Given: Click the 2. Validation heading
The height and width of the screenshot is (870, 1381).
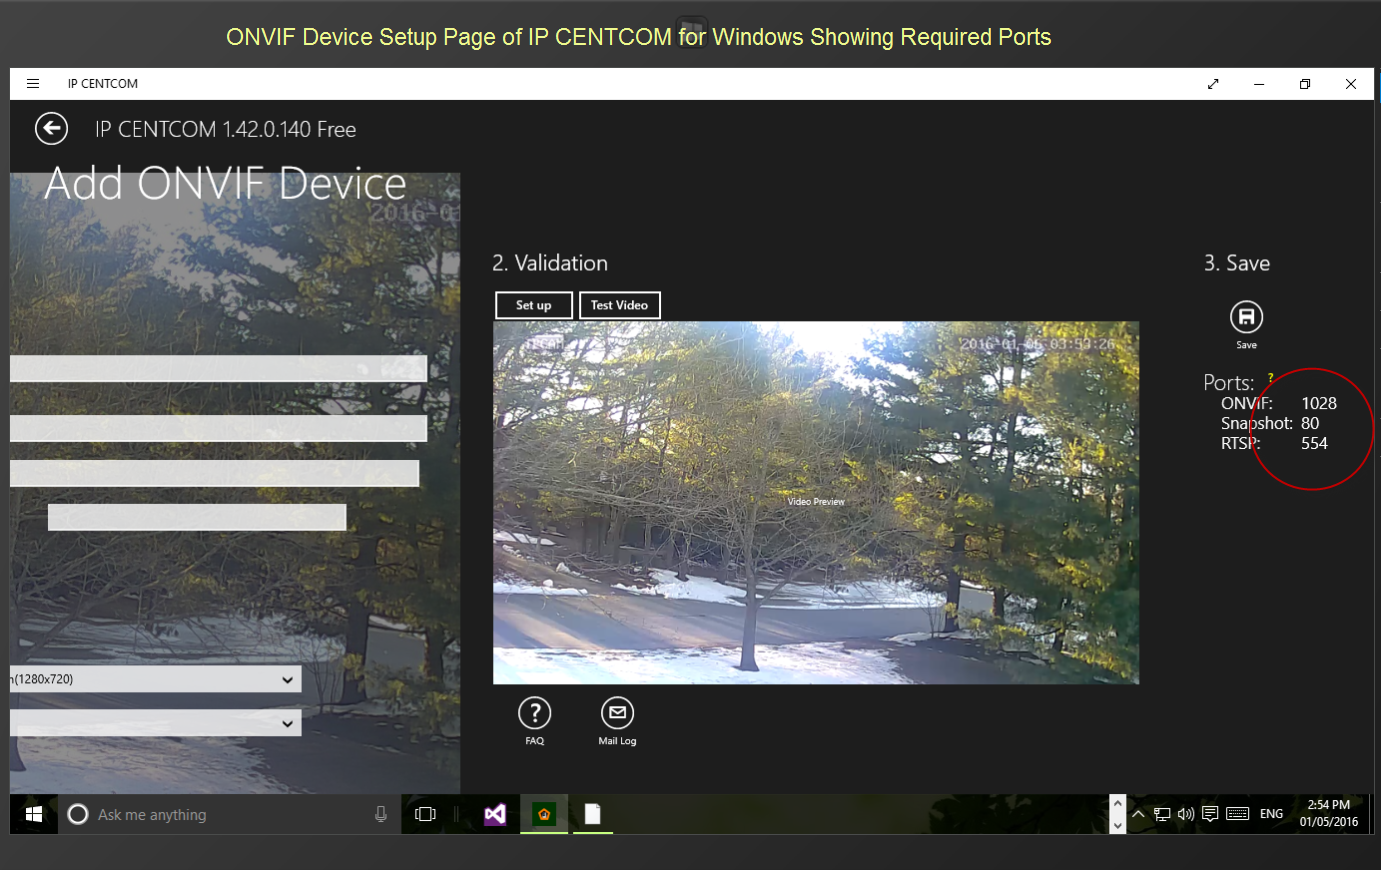Looking at the screenshot, I should click(550, 263).
